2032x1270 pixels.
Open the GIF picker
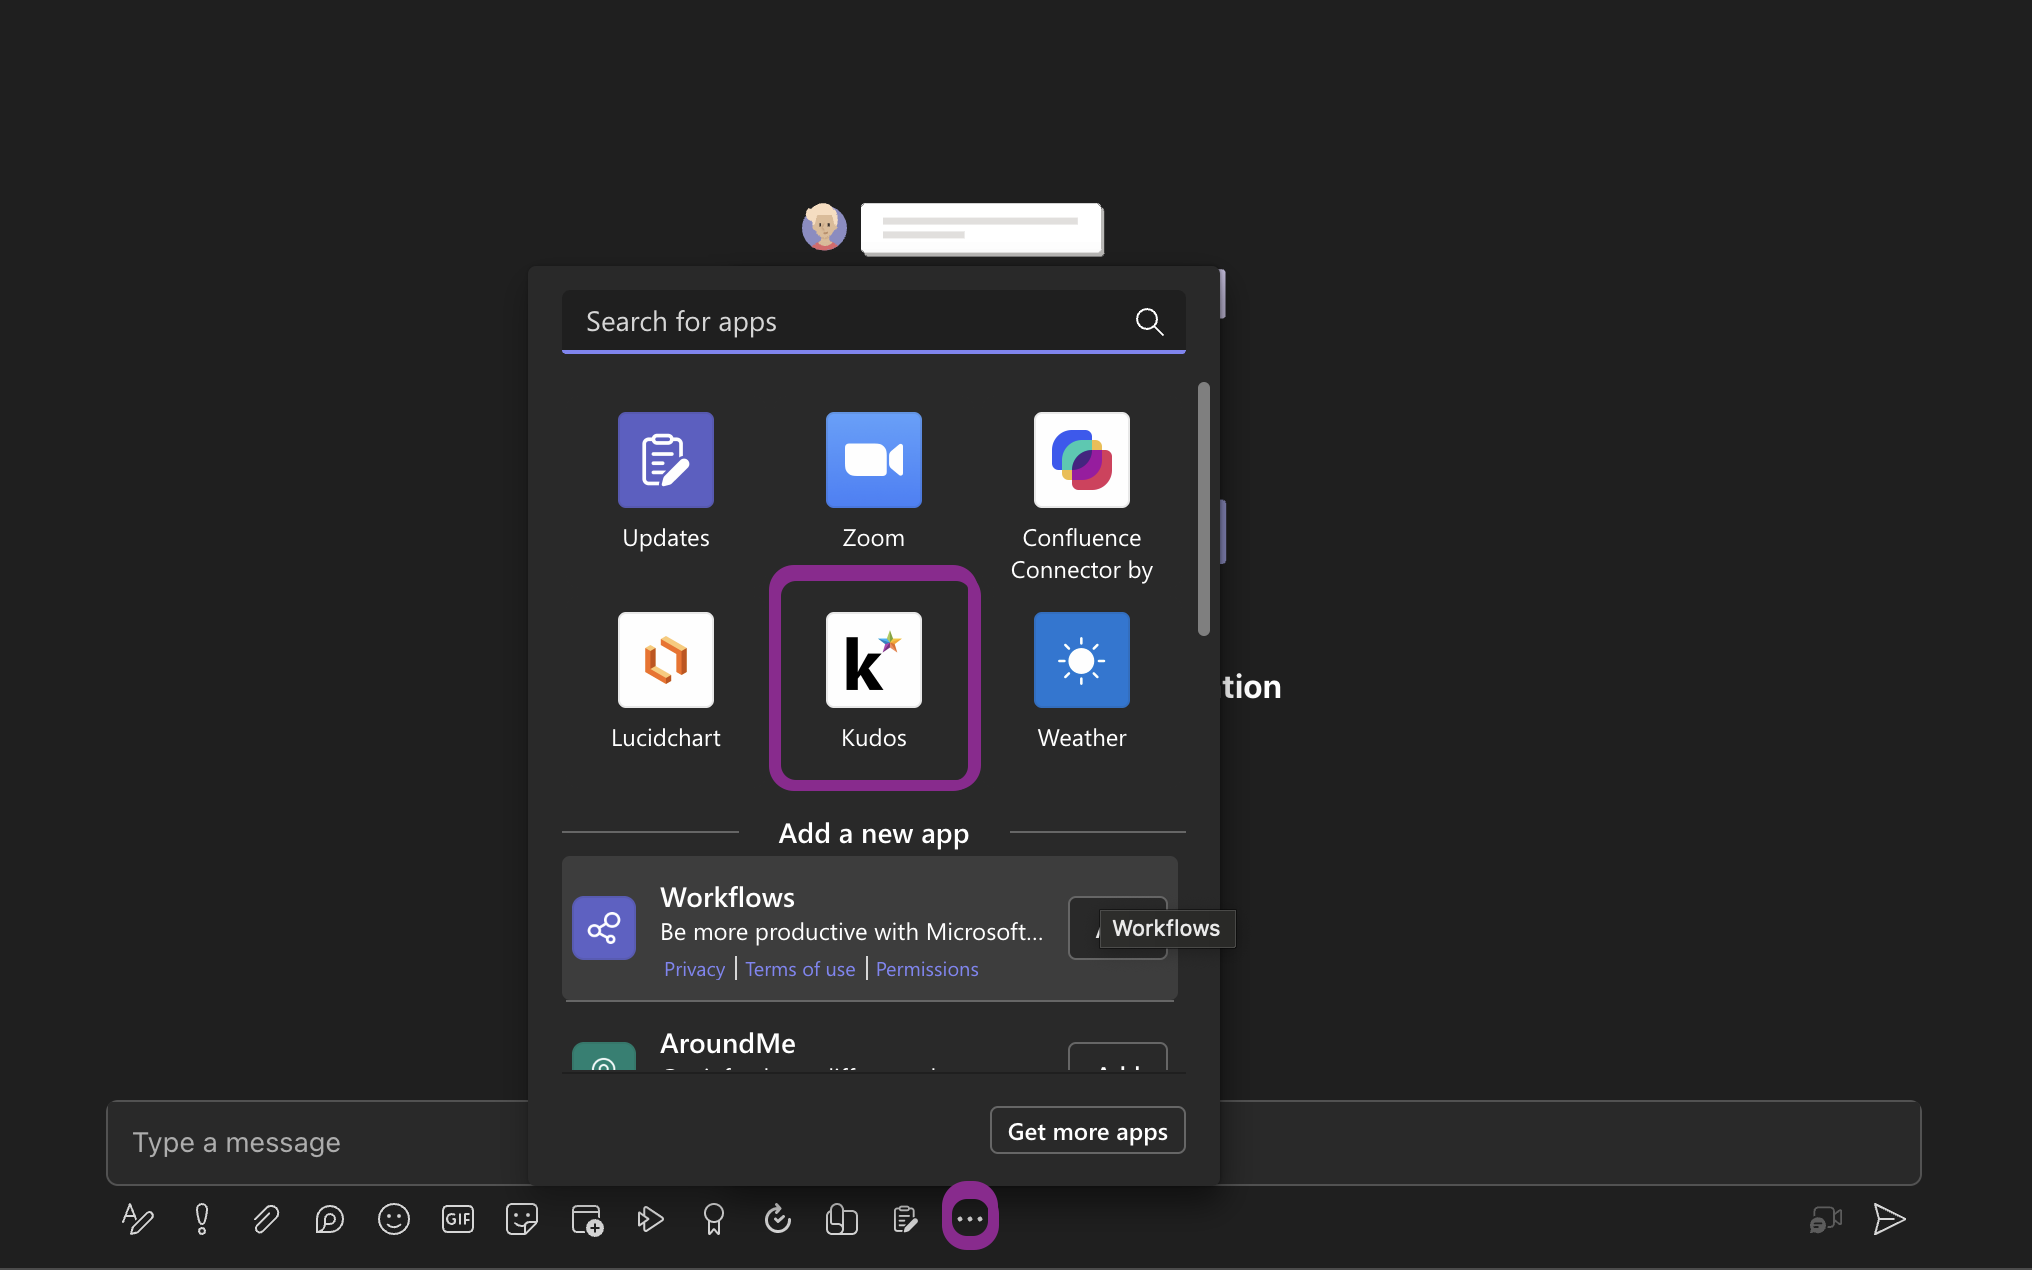point(458,1219)
